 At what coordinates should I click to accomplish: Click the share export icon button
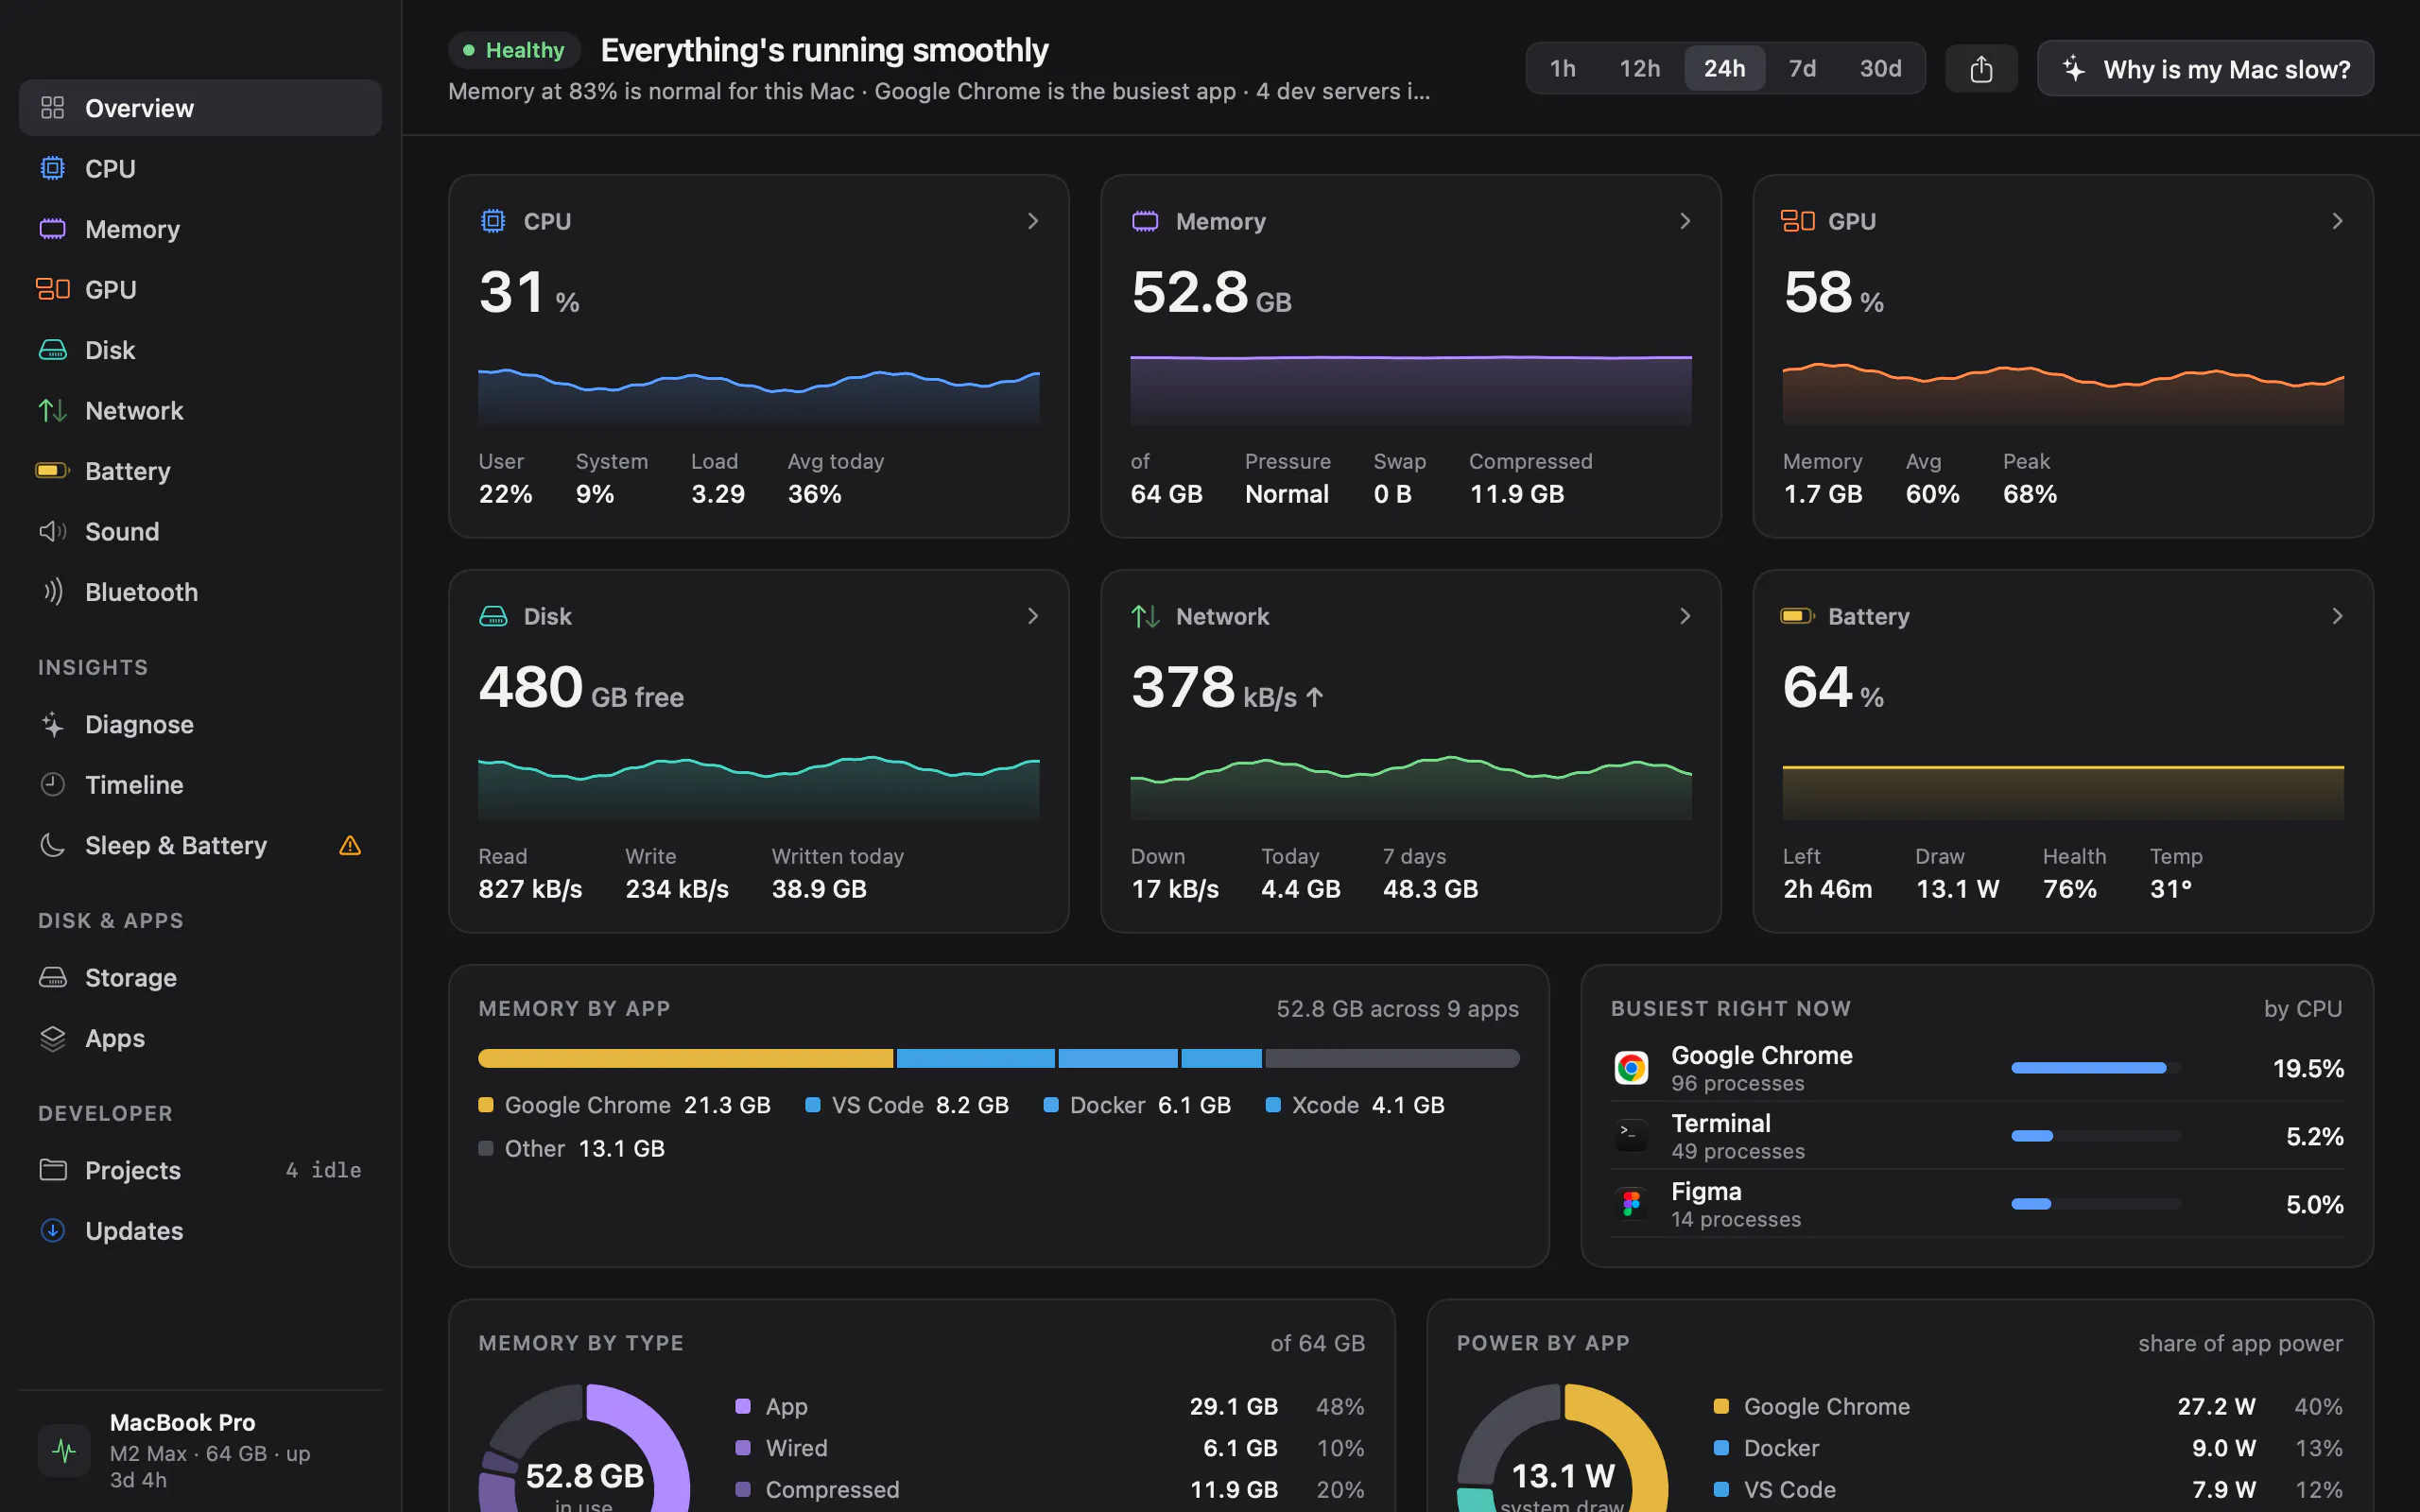coord(1981,68)
